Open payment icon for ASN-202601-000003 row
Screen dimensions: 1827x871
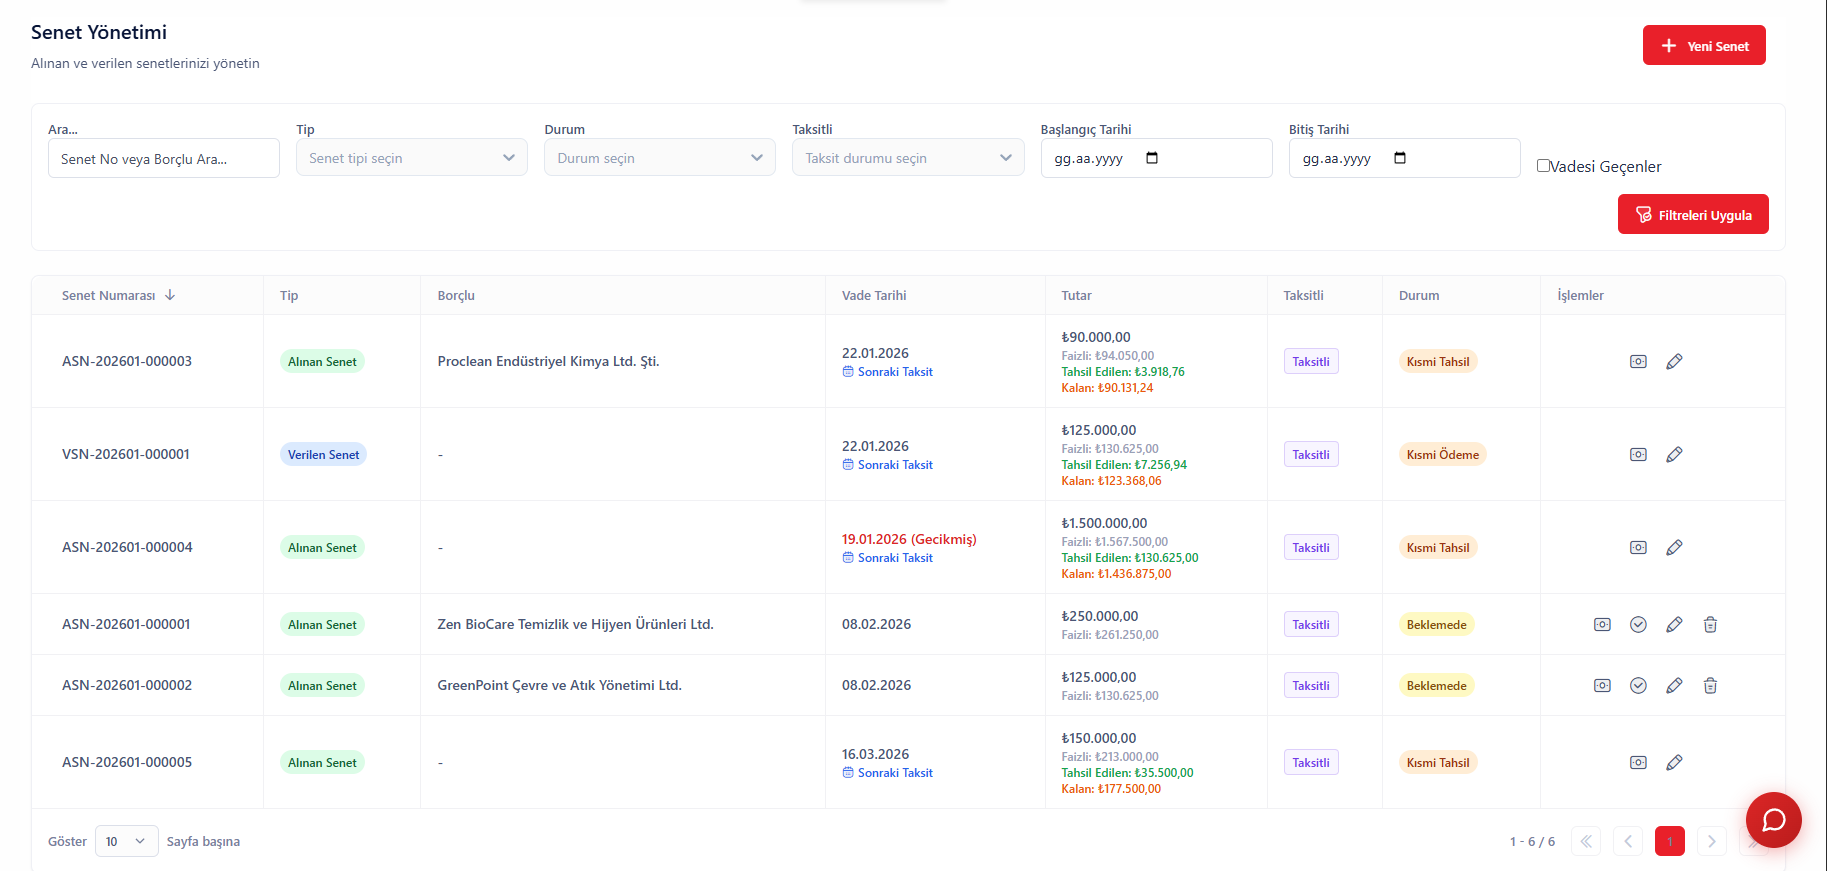pyautogui.click(x=1638, y=361)
